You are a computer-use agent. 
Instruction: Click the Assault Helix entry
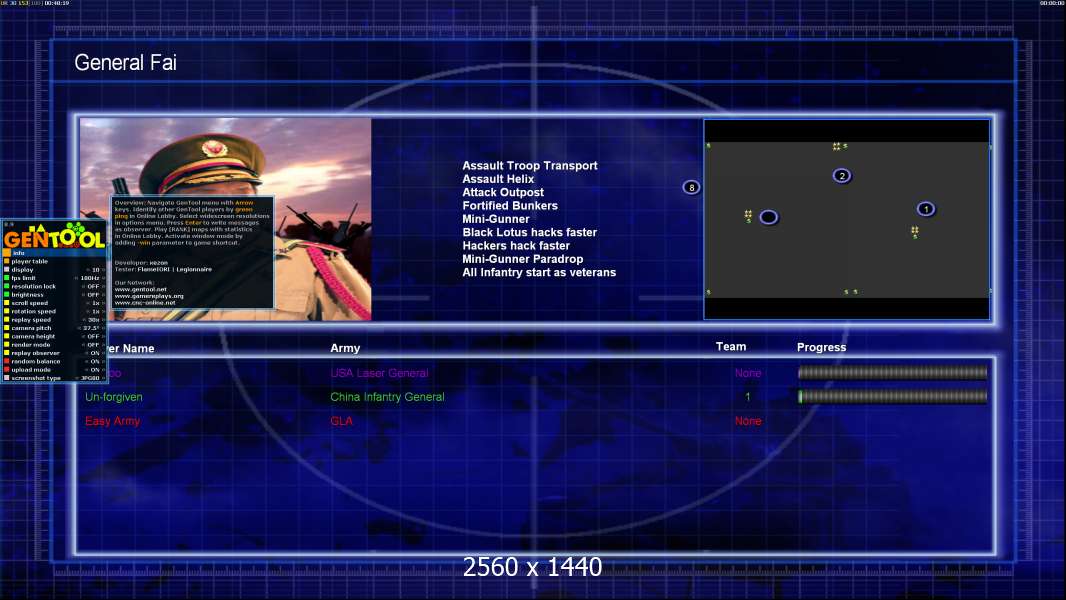tap(498, 179)
